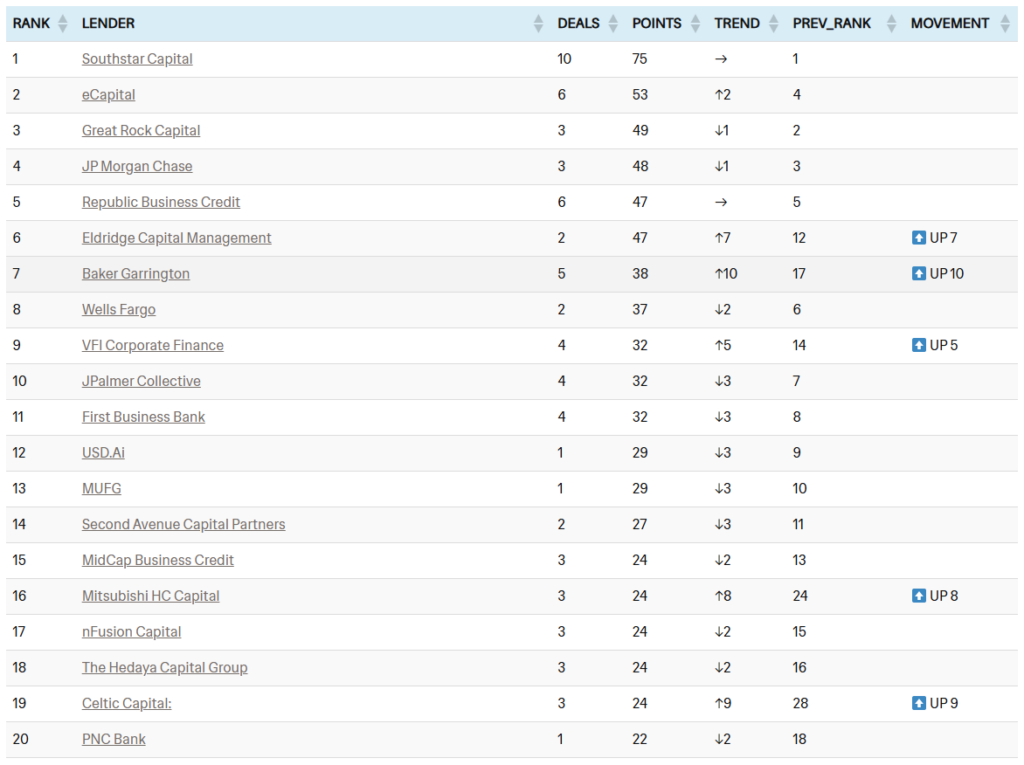This screenshot has width=1024, height=765.
Task: Click the UP 9 movement arrow icon
Action: 919,703
